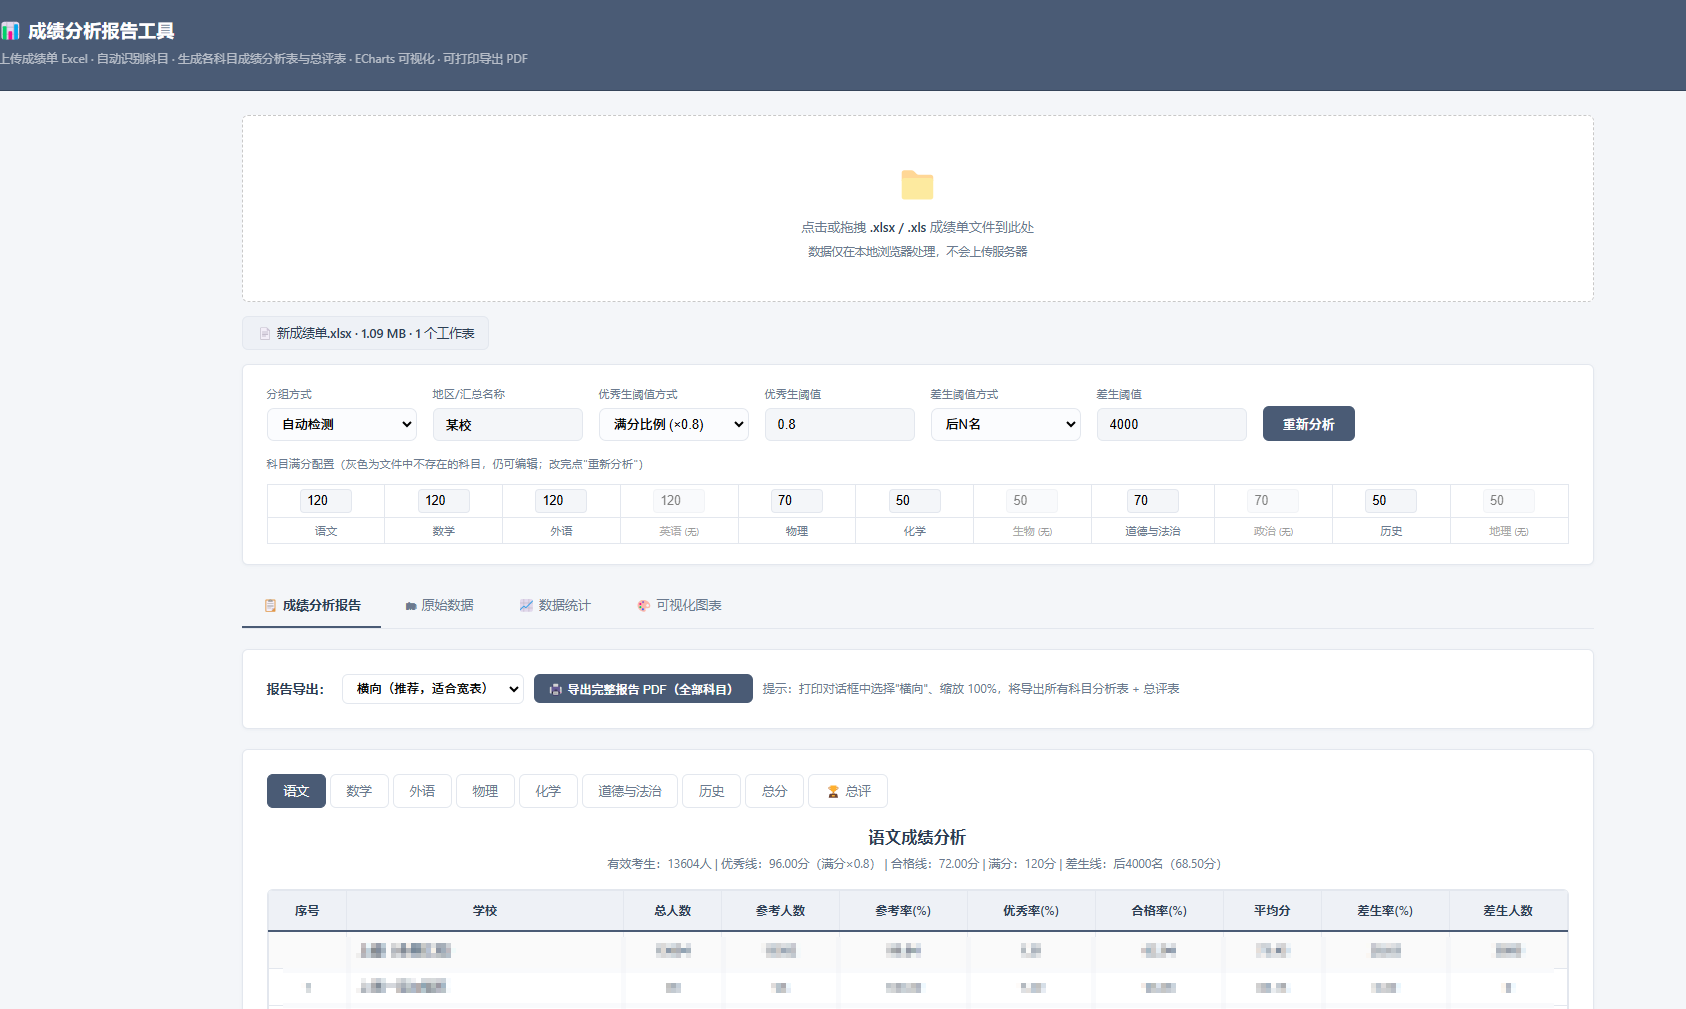Select the 语文 subject tab

pyautogui.click(x=296, y=791)
